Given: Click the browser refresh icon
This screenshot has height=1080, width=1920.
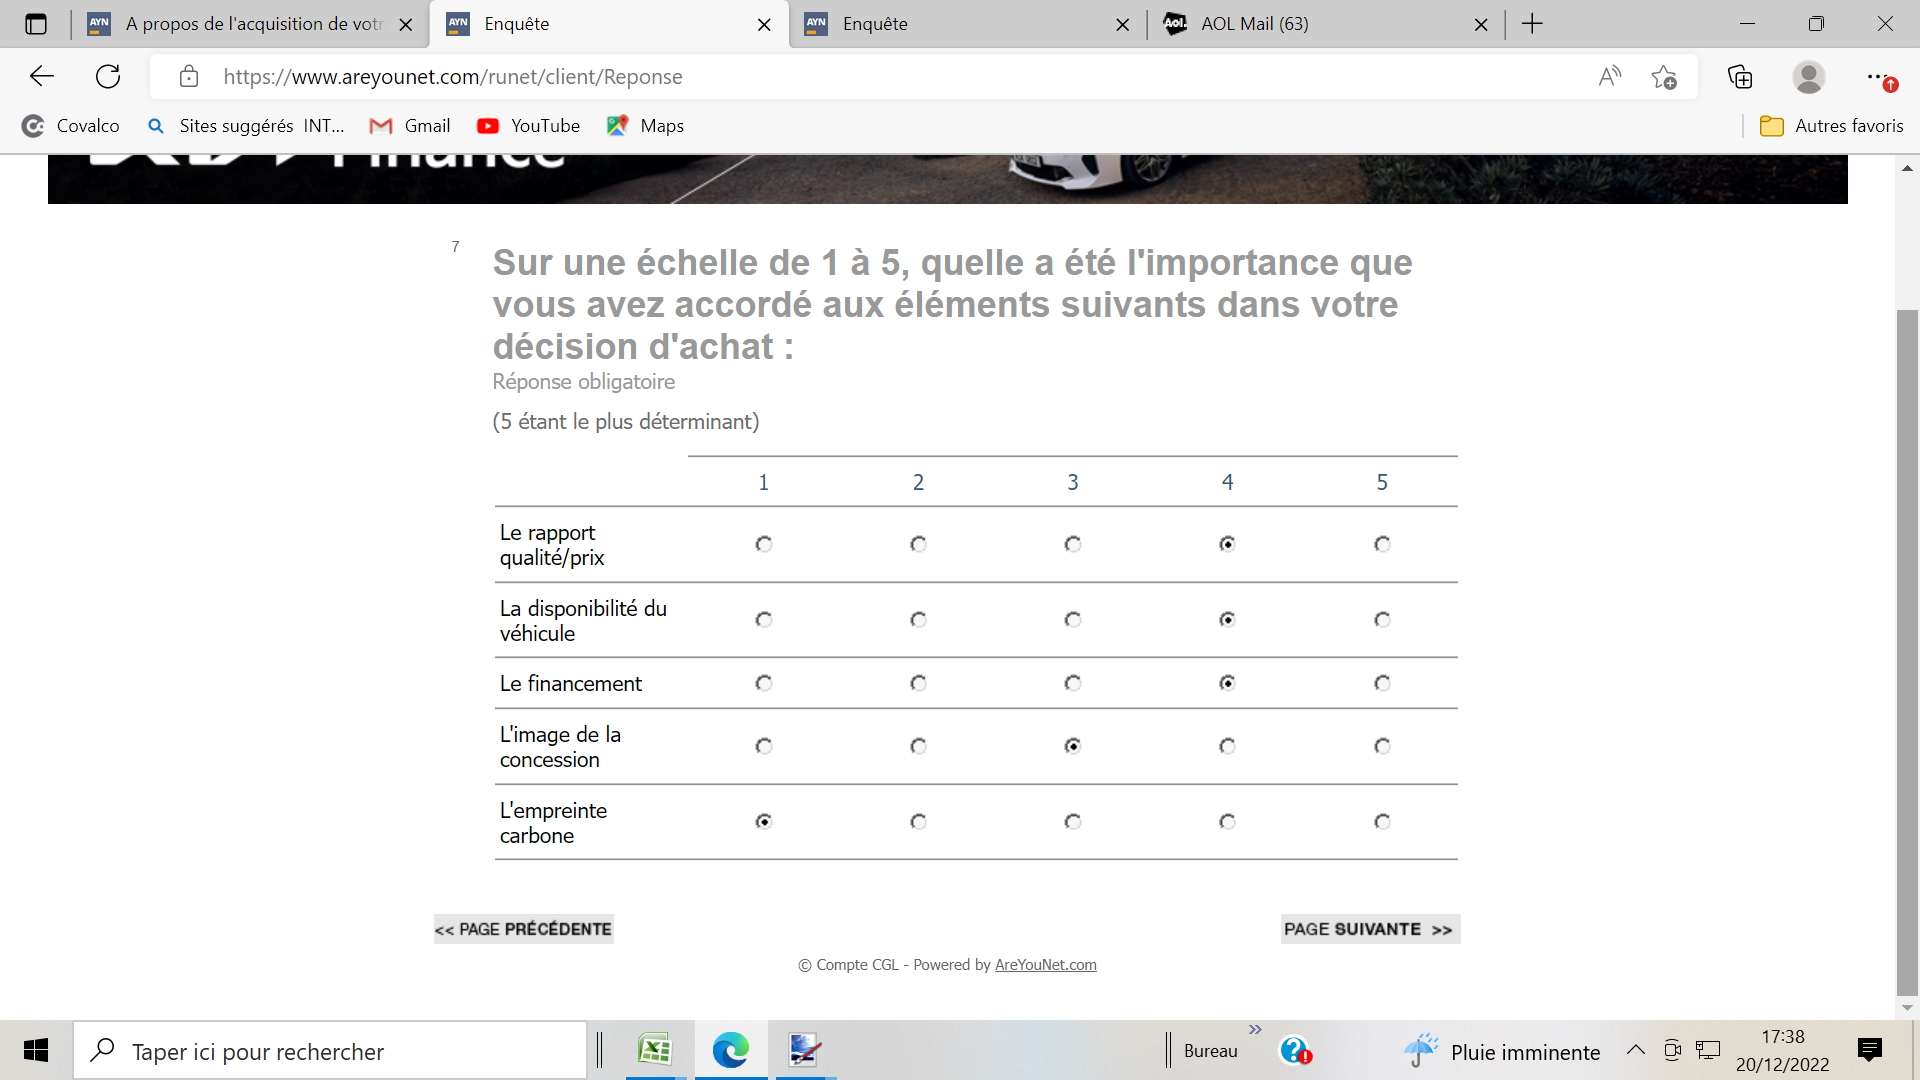Looking at the screenshot, I should tap(108, 77).
